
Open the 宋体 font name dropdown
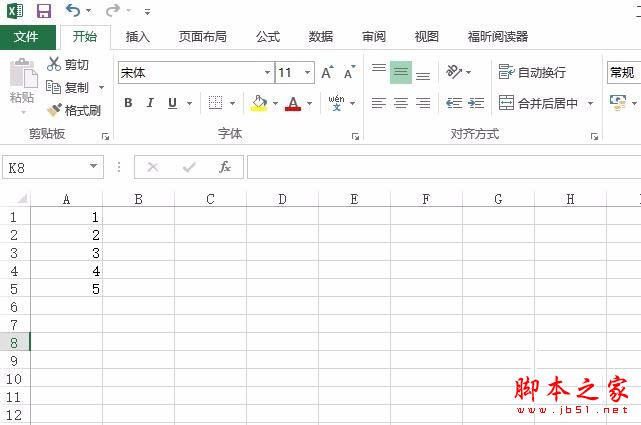267,73
